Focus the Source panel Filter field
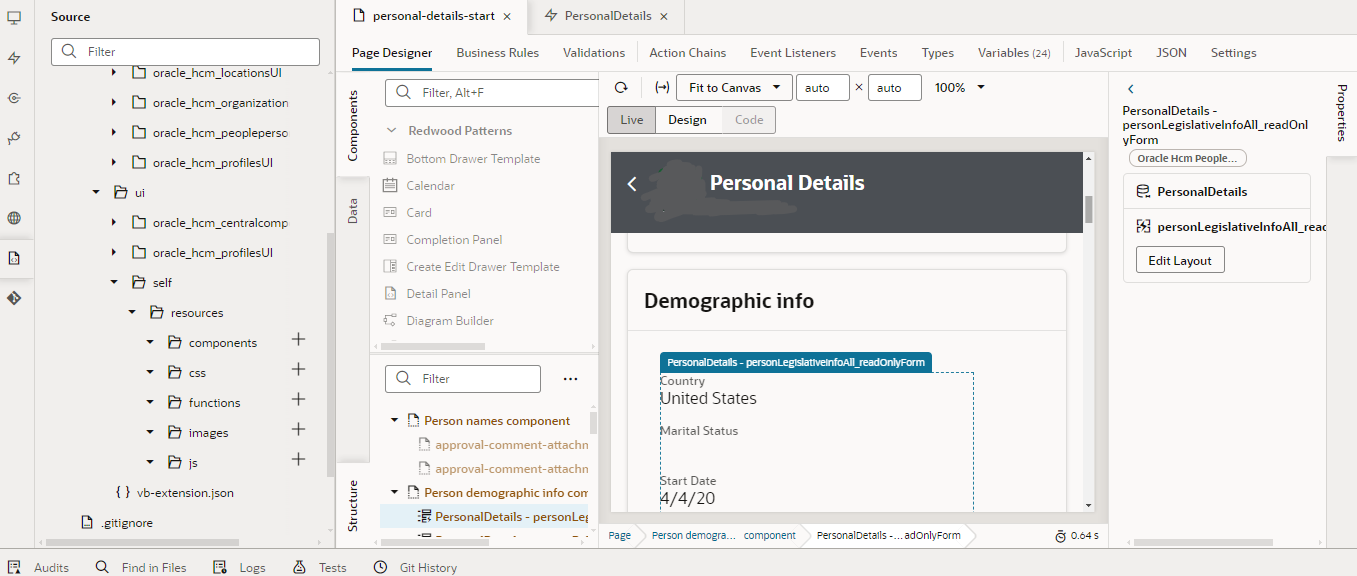 pyautogui.click(x=185, y=51)
